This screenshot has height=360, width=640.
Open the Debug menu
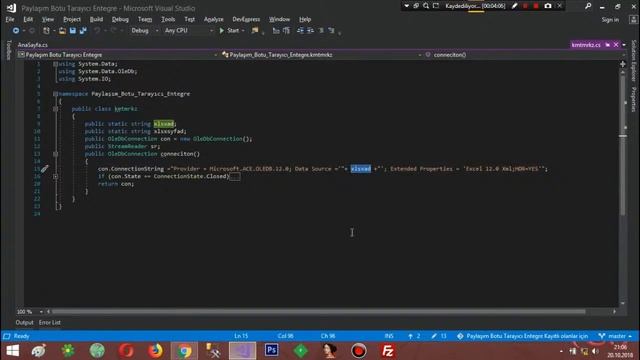(x=120, y=19)
